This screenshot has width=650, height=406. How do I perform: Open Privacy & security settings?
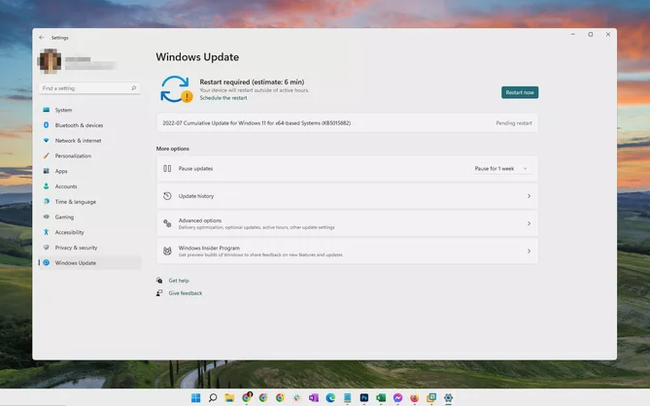(x=76, y=247)
